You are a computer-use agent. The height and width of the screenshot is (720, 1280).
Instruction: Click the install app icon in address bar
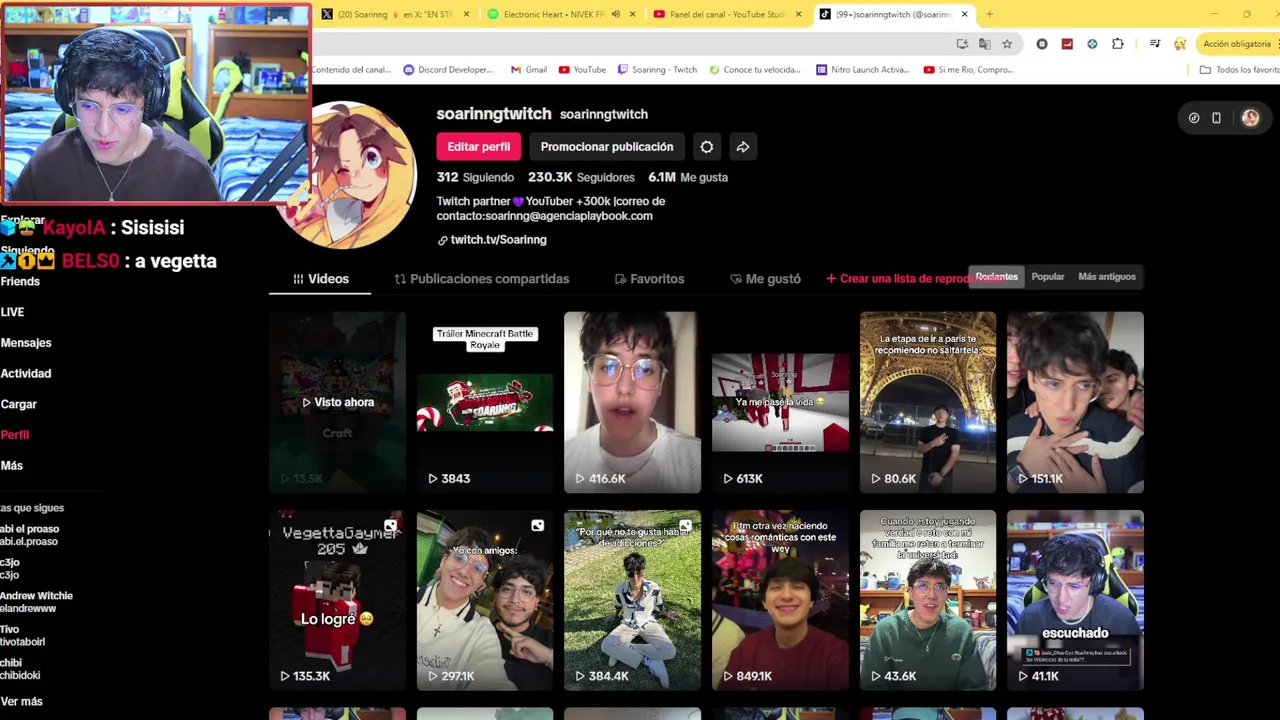[962, 44]
